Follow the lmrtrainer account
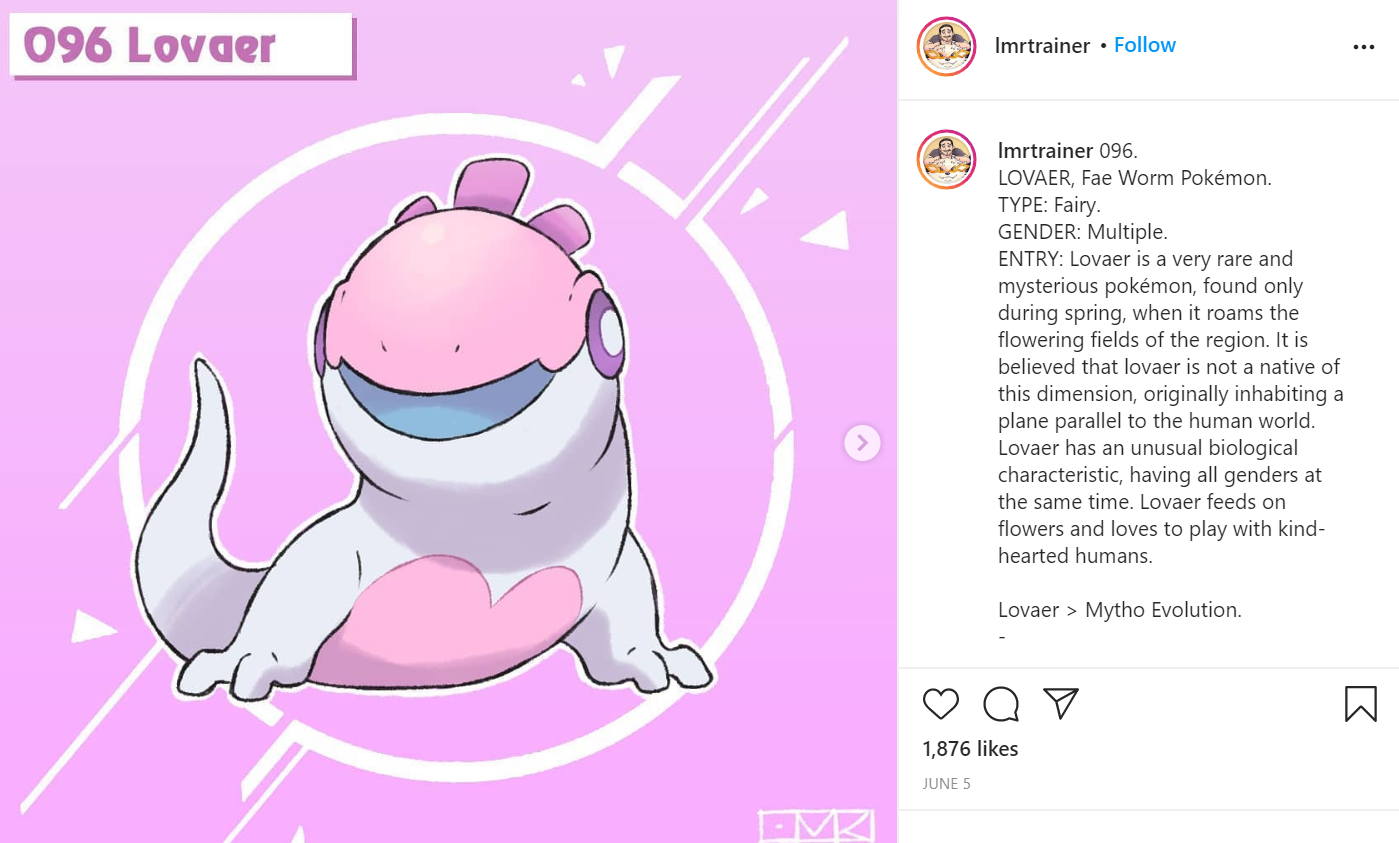 click(x=1145, y=45)
